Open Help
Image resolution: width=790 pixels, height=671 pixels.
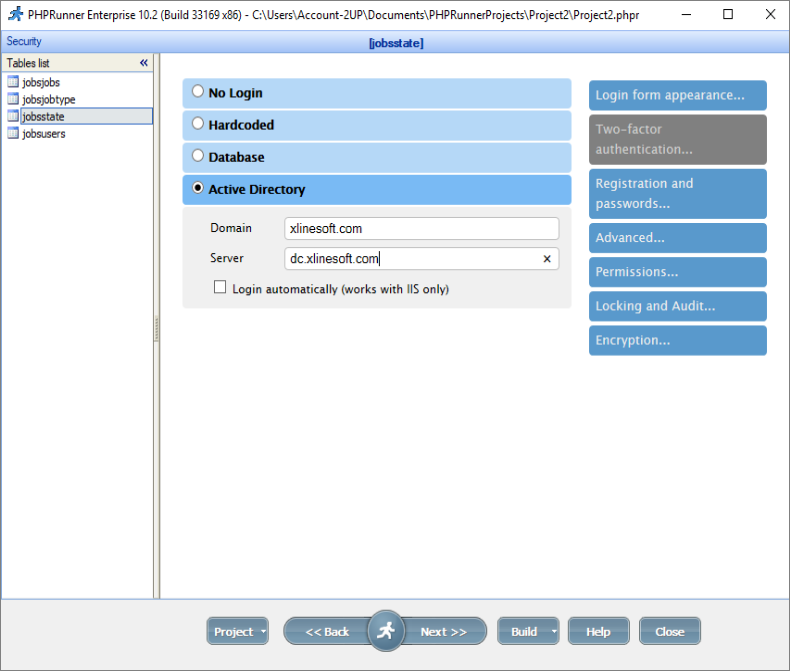click(599, 631)
